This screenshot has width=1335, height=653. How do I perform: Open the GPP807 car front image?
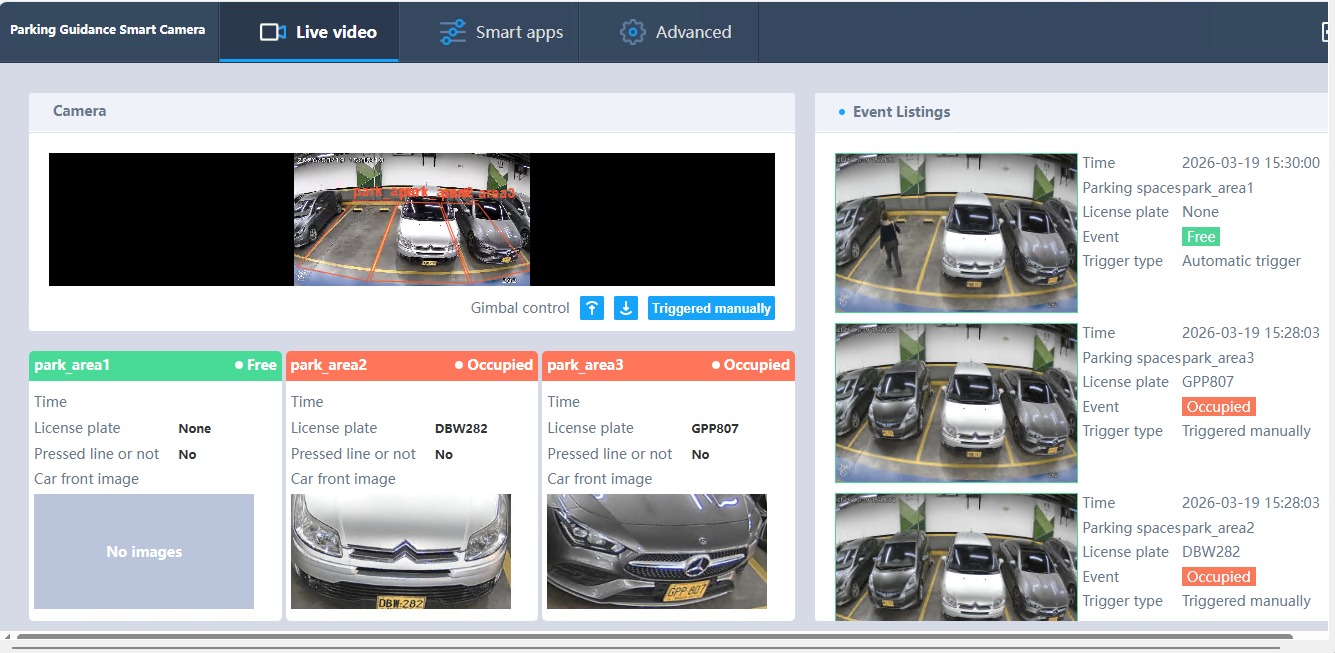coord(656,551)
